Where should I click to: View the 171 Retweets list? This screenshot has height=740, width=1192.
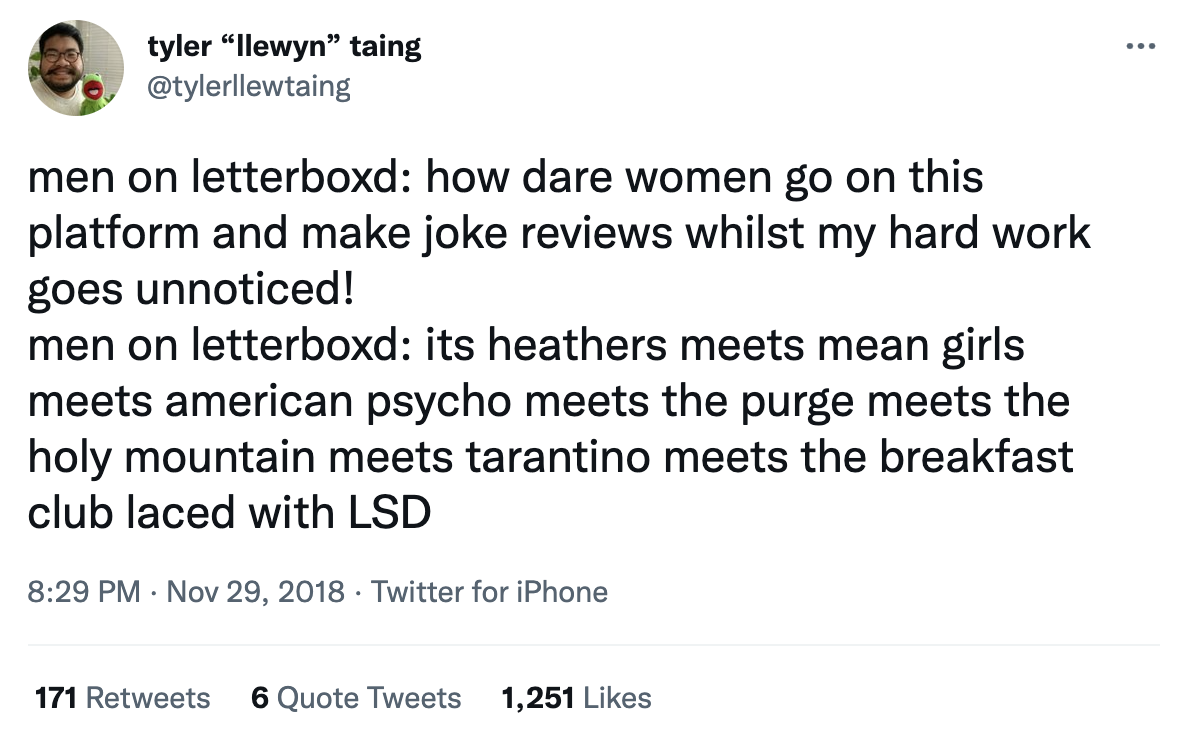(121, 697)
